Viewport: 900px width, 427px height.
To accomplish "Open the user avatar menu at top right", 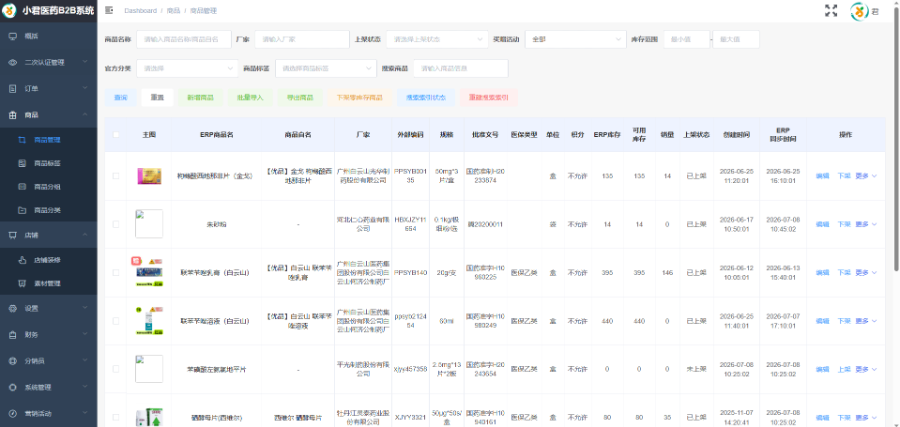I will tap(859, 11).
